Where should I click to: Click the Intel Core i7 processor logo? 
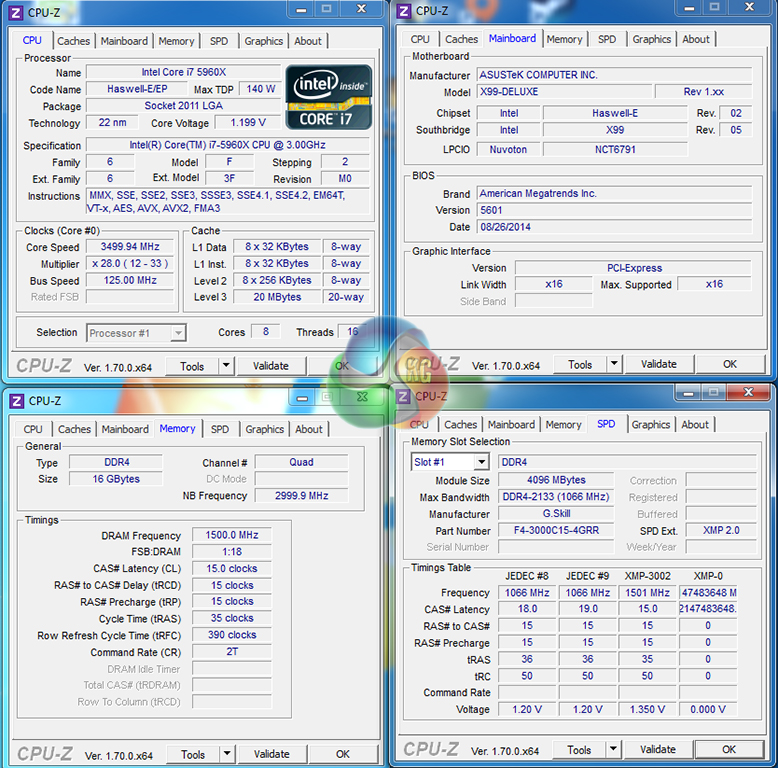328,97
